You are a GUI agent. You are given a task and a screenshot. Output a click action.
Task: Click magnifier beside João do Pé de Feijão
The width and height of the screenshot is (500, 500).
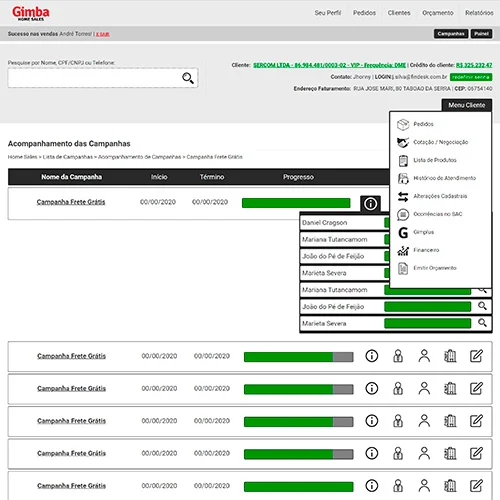pyautogui.click(x=482, y=306)
